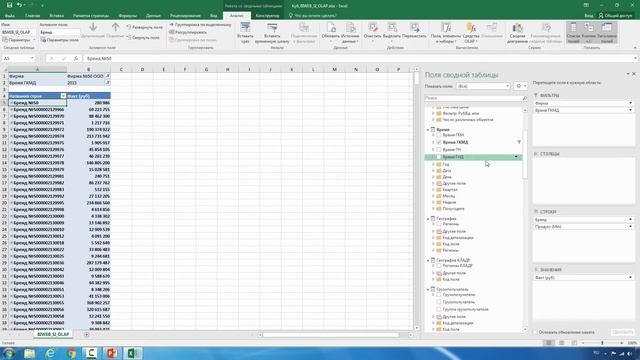The height and width of the screenshot is (360, 640).
Task: Add a new sheet with plus button
Action: click(x=87, y=335)
